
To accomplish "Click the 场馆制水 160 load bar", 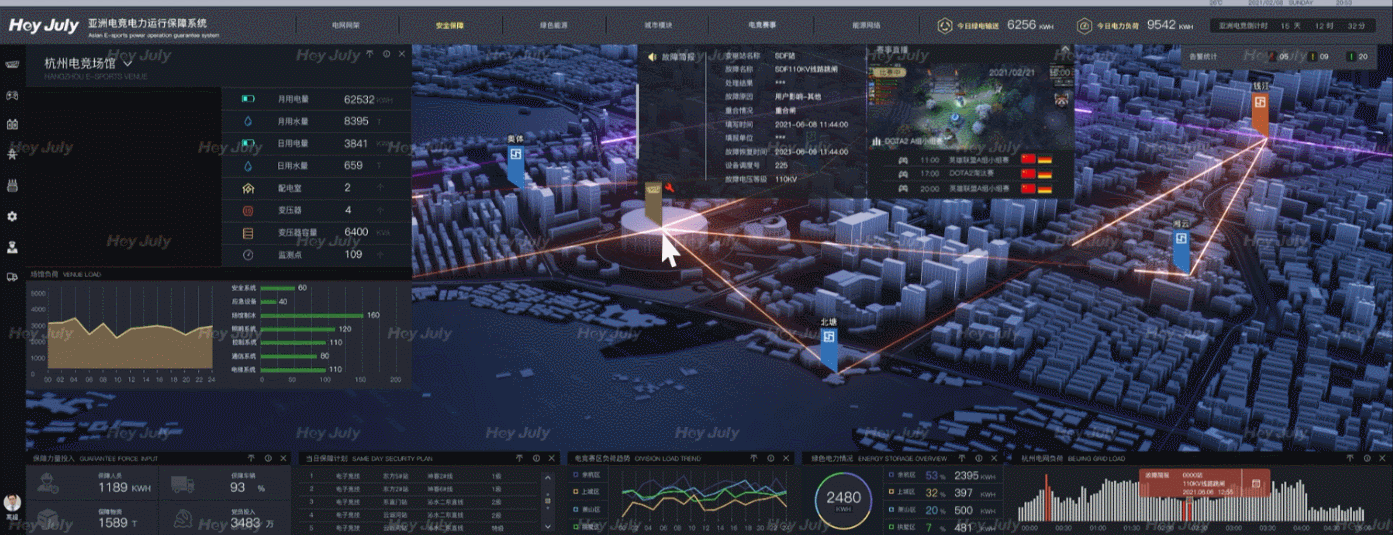I will click(x=312, y=315).
